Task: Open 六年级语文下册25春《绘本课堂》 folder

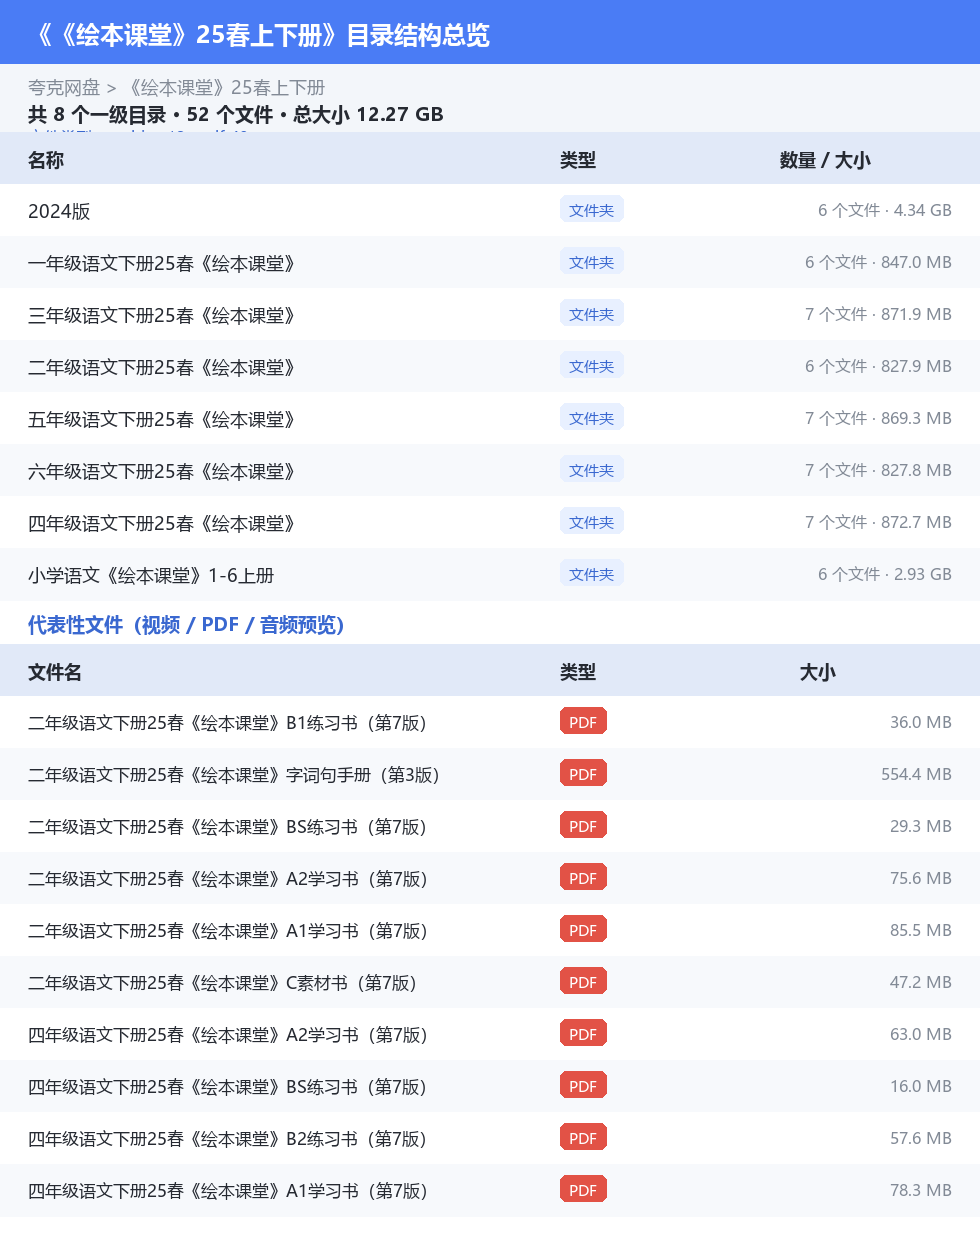Action: 164,471
